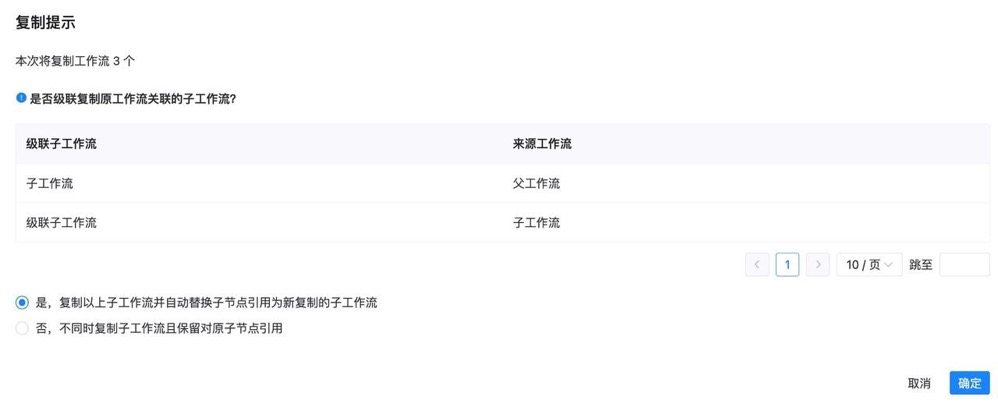This screenshot has height=404, width=998.
Task: Go to the next page arrow
Action: [818, 264]
